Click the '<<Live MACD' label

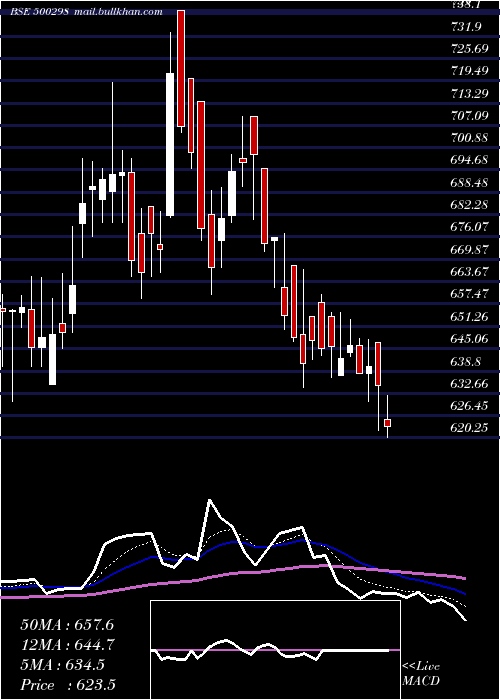tap(421, 673)
